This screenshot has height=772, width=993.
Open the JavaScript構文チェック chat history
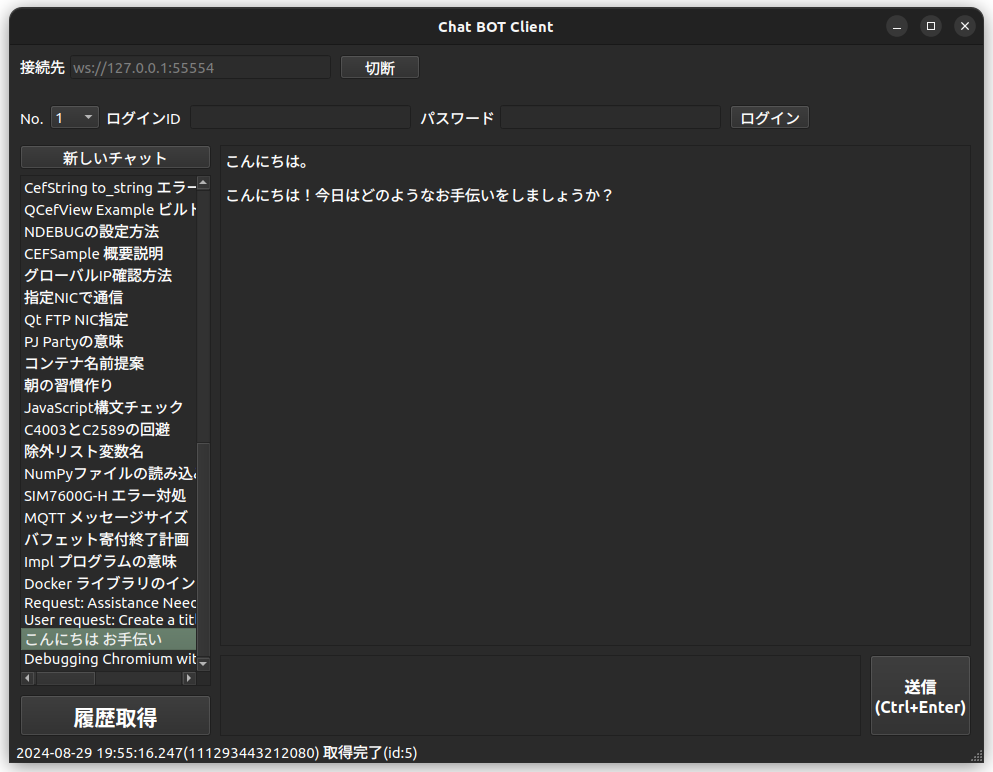(x=104, y=407)
